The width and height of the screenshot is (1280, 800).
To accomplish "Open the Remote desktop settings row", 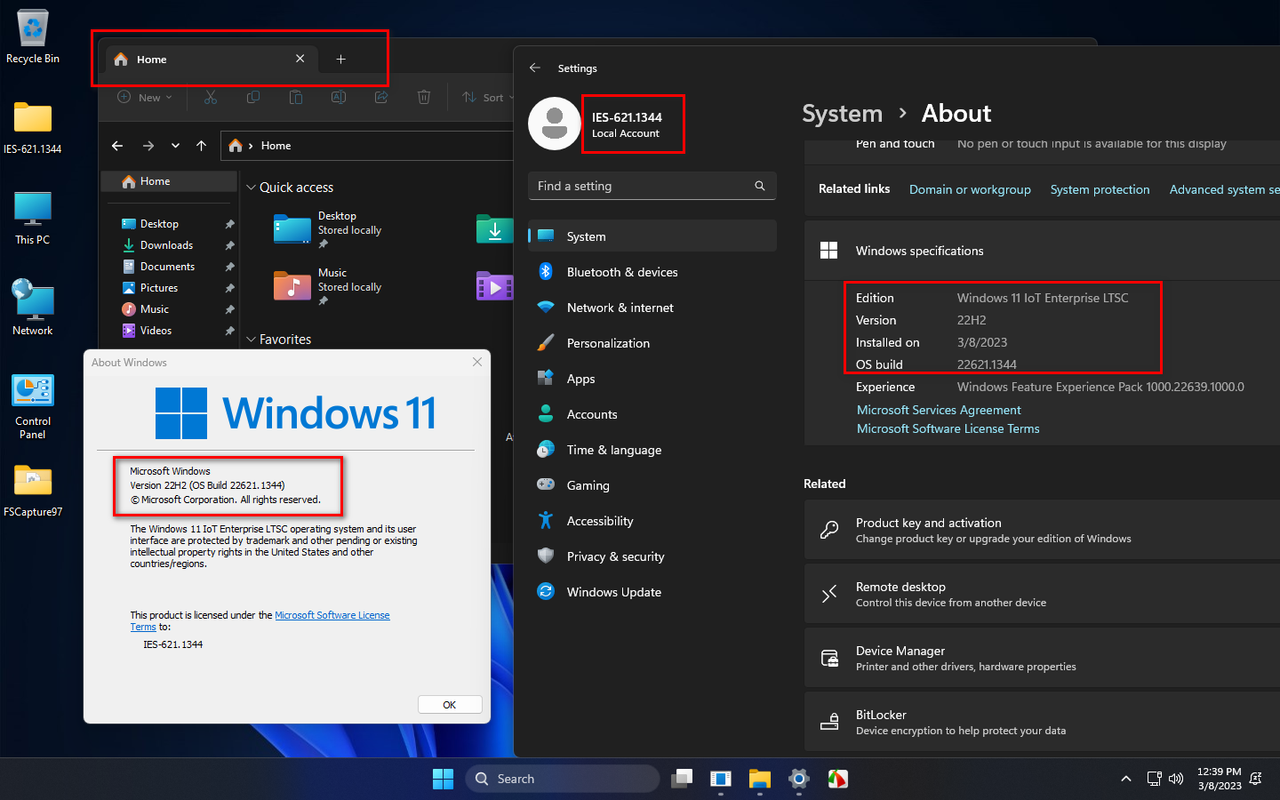I will [x=1042, y=594].
